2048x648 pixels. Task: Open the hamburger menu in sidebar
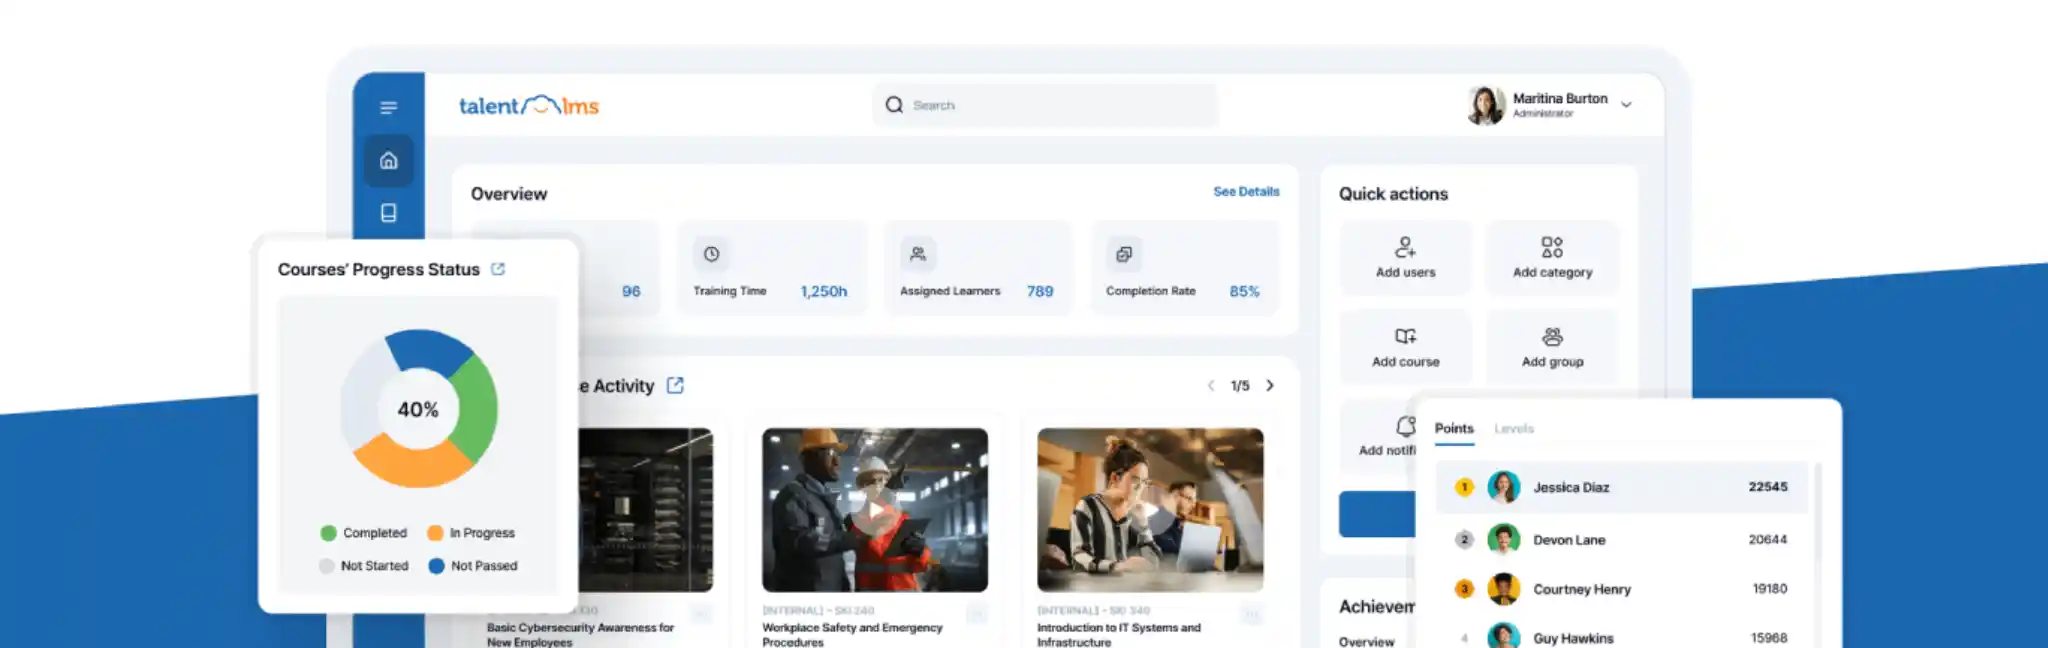click(389, 107)
